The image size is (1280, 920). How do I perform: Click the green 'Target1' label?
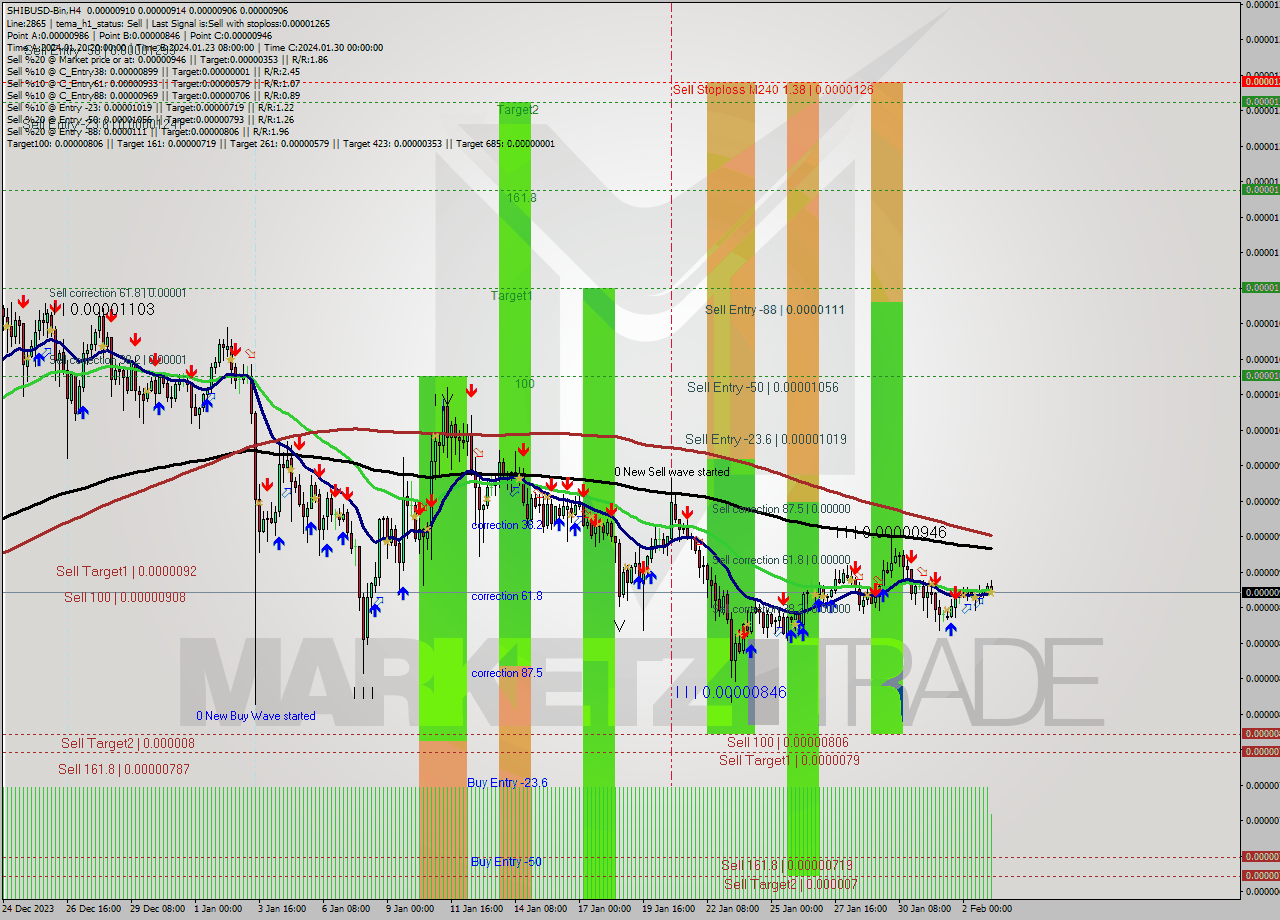click(511, 296)
